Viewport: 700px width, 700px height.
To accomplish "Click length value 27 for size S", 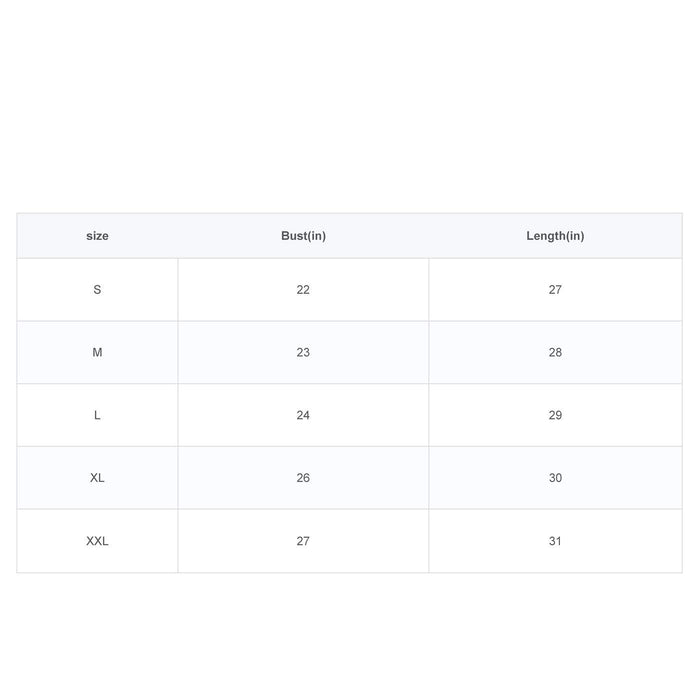I will [x=555, y=290].
